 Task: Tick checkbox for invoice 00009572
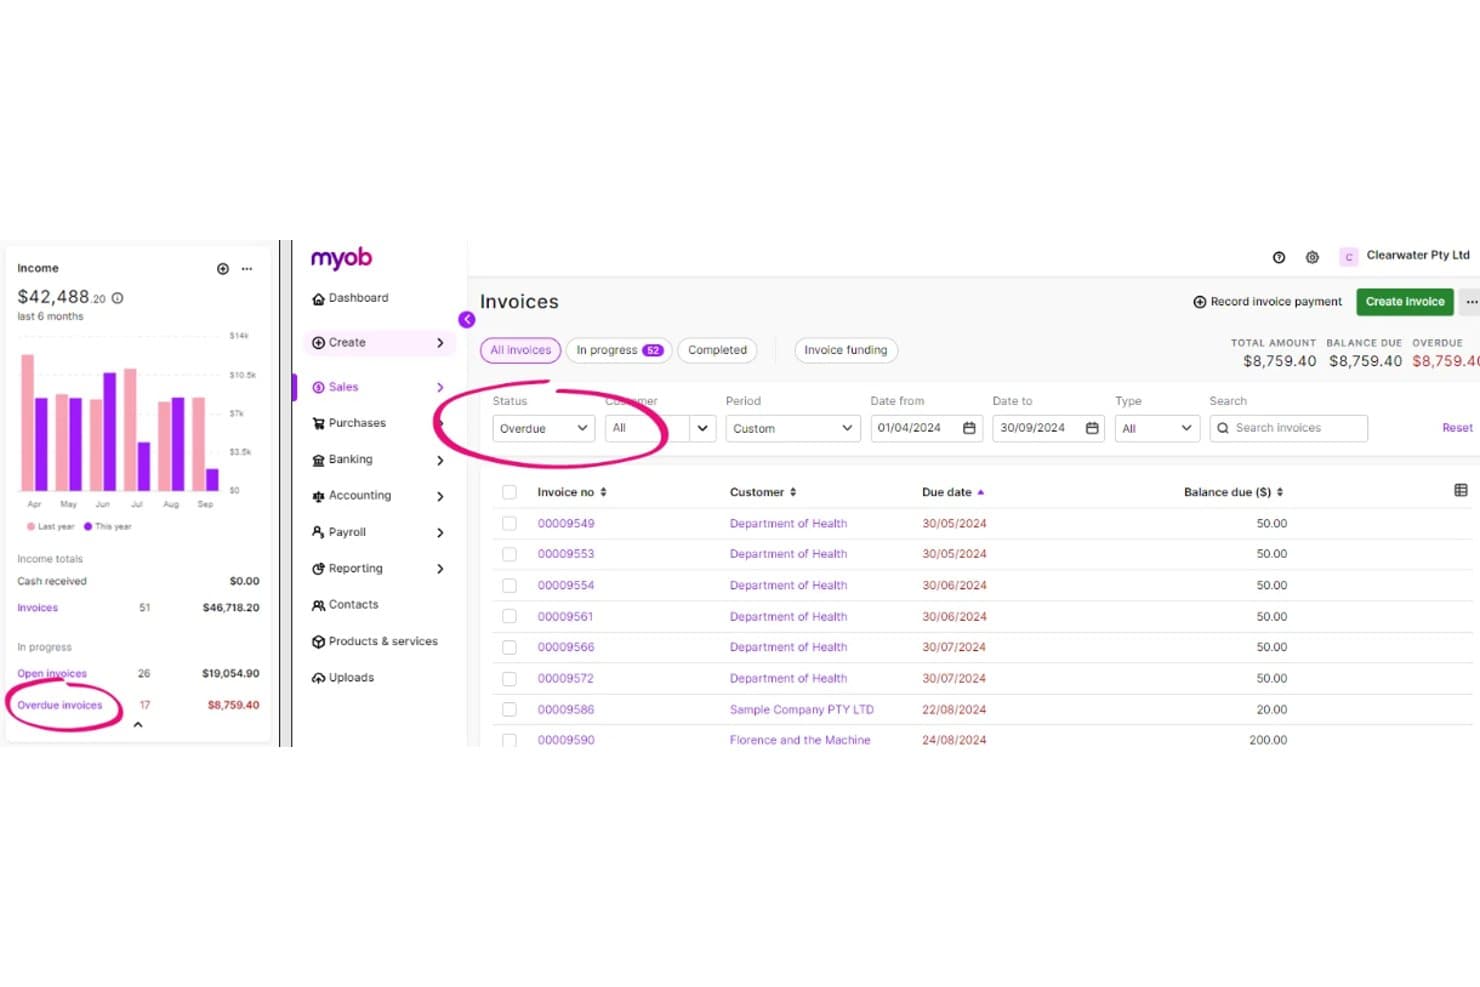[x=510, y=679]
